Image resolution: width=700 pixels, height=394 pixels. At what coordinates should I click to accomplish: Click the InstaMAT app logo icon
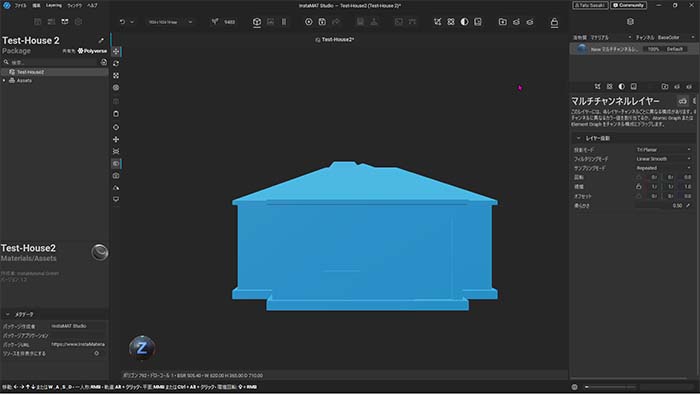6,5
